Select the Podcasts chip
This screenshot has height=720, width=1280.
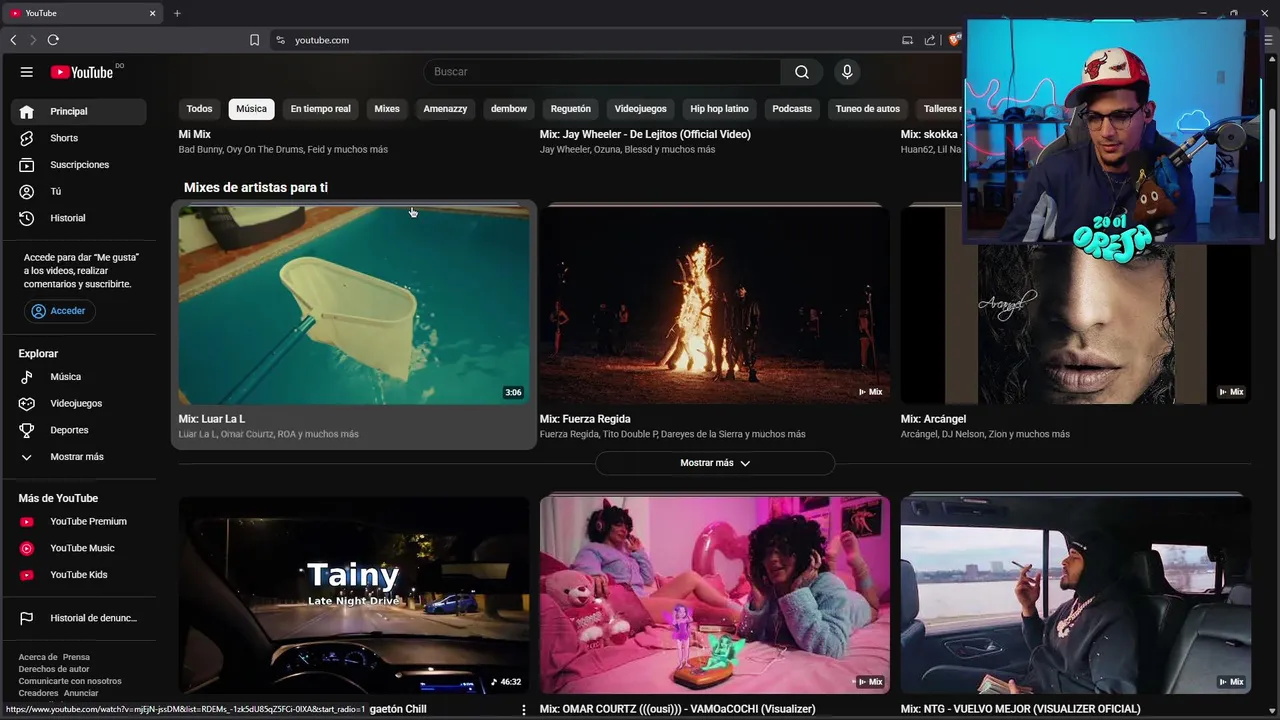pyautogui.click(x=792, y=109)
